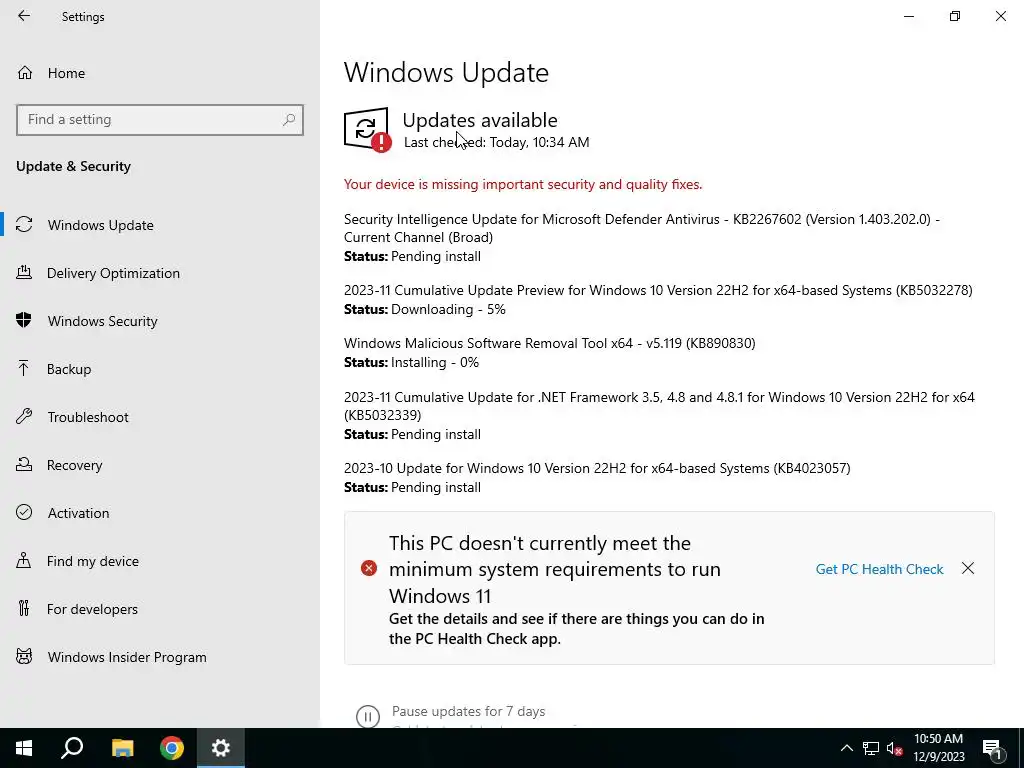Click the Windows Insider cat icon
Image resolution: width=1024 pixels, height=768 pixels.
[x=24, y=656]
